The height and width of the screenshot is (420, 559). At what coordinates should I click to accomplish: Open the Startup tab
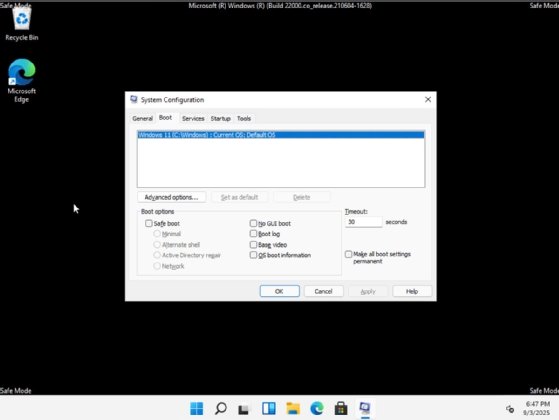220,118
